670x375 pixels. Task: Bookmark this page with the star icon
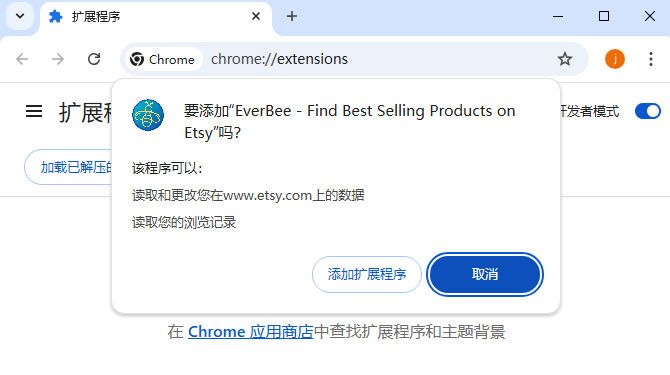564,59
